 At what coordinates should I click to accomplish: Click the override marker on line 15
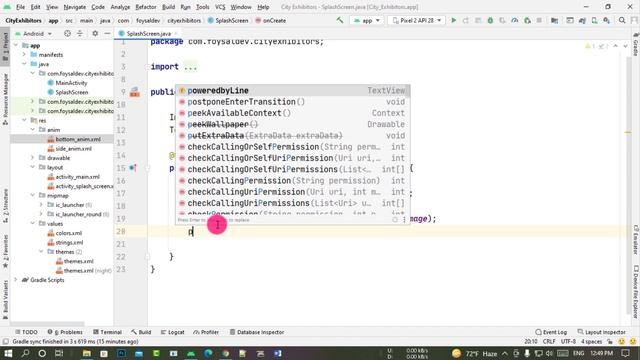[133, 168]
